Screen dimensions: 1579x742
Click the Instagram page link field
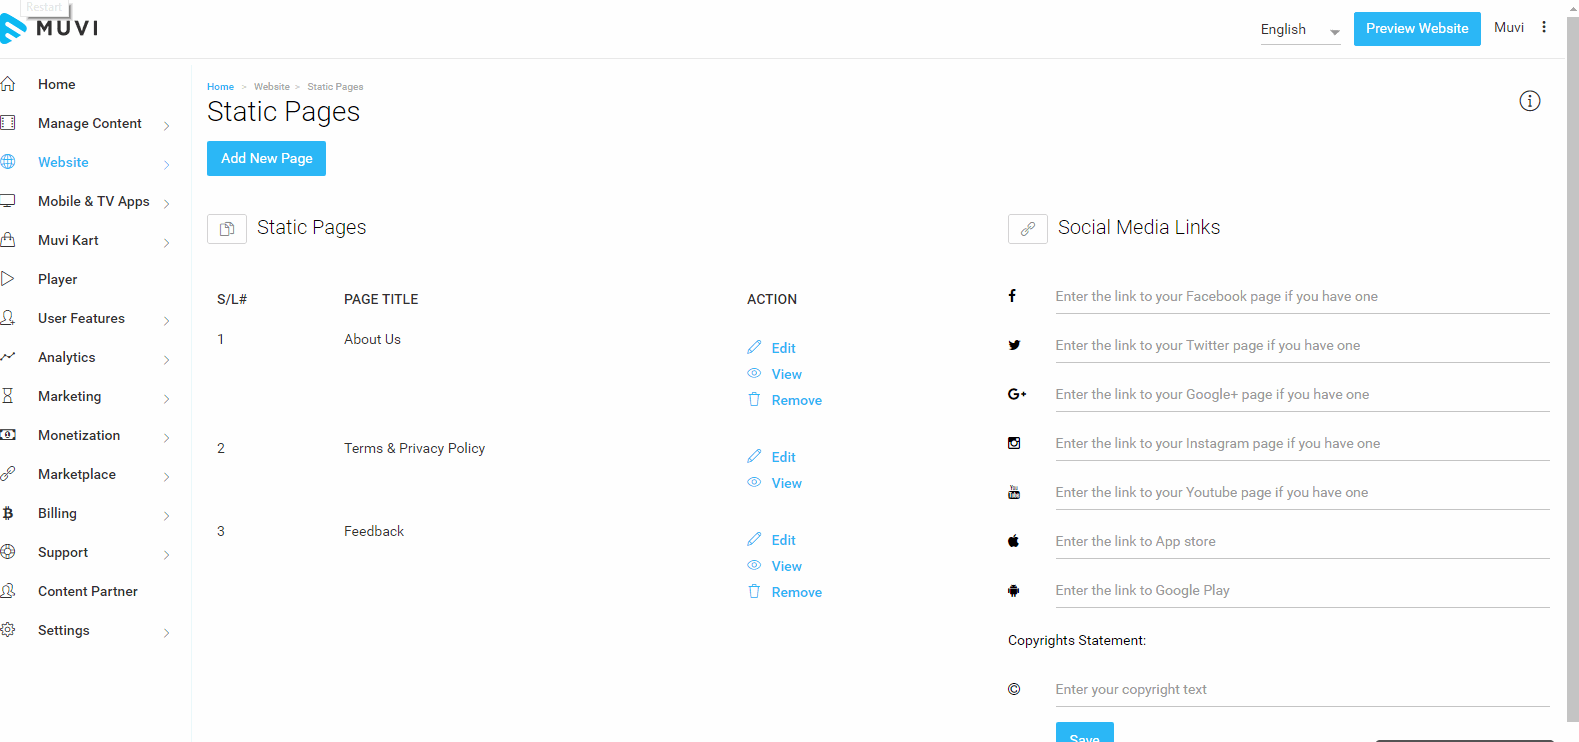[x=1302, y=444]
